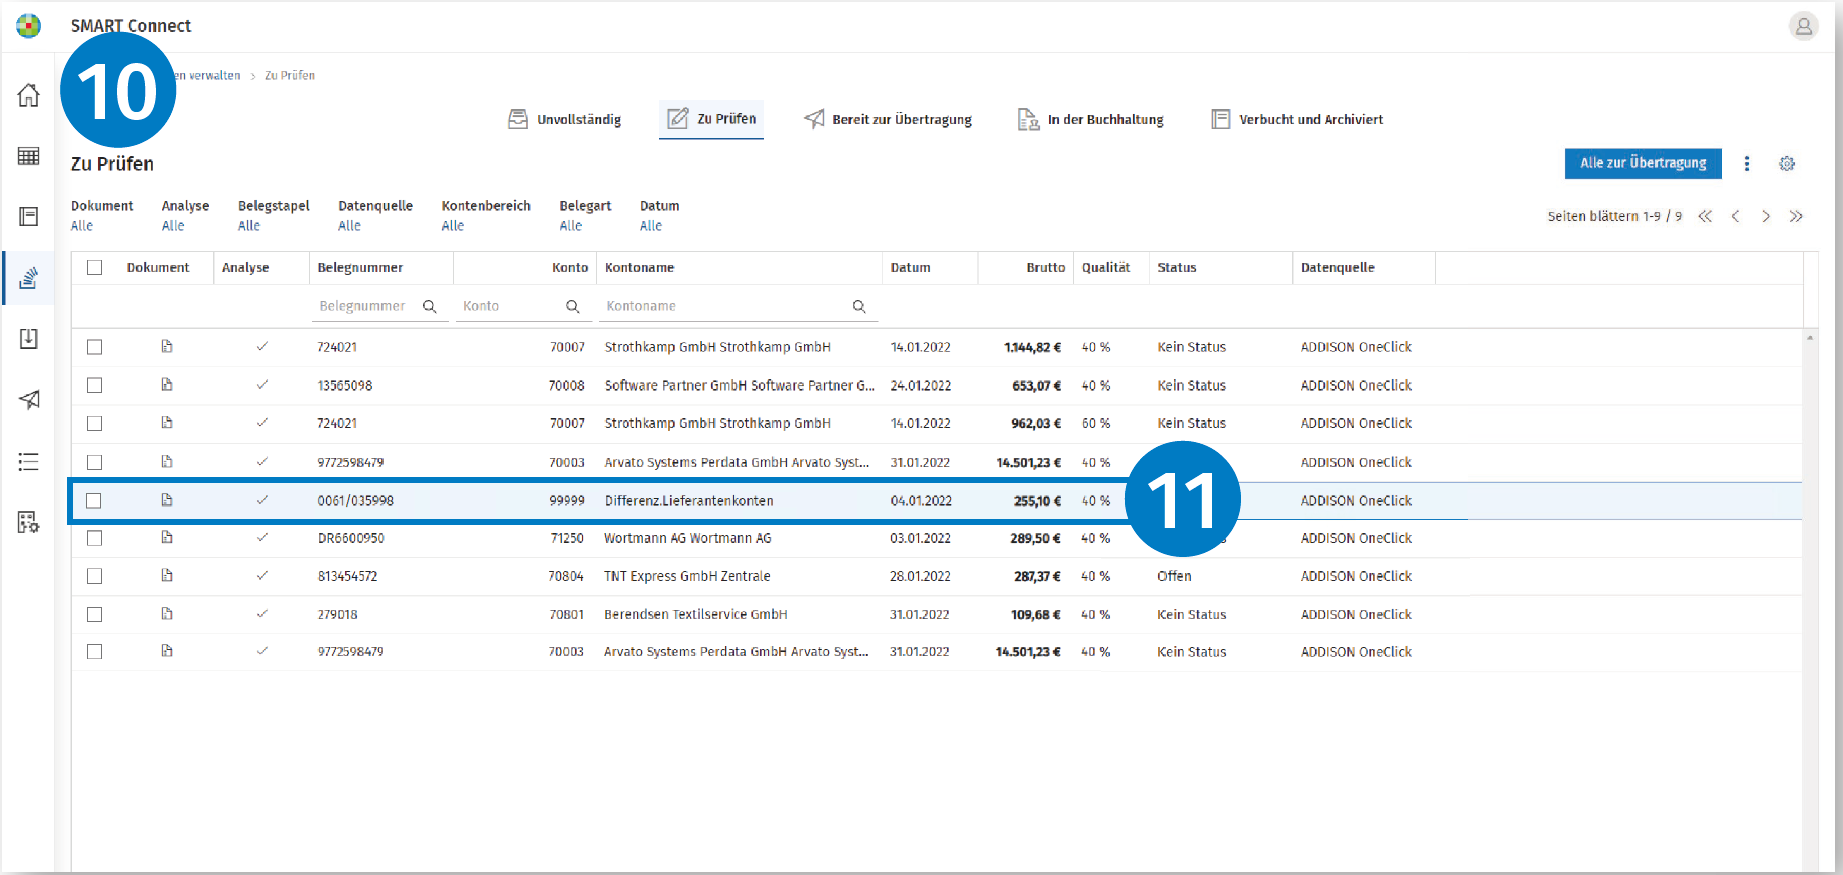Sort by the Datum column header
The width and height of the screenshot is (1843, 875).
[x=911, y=268]
